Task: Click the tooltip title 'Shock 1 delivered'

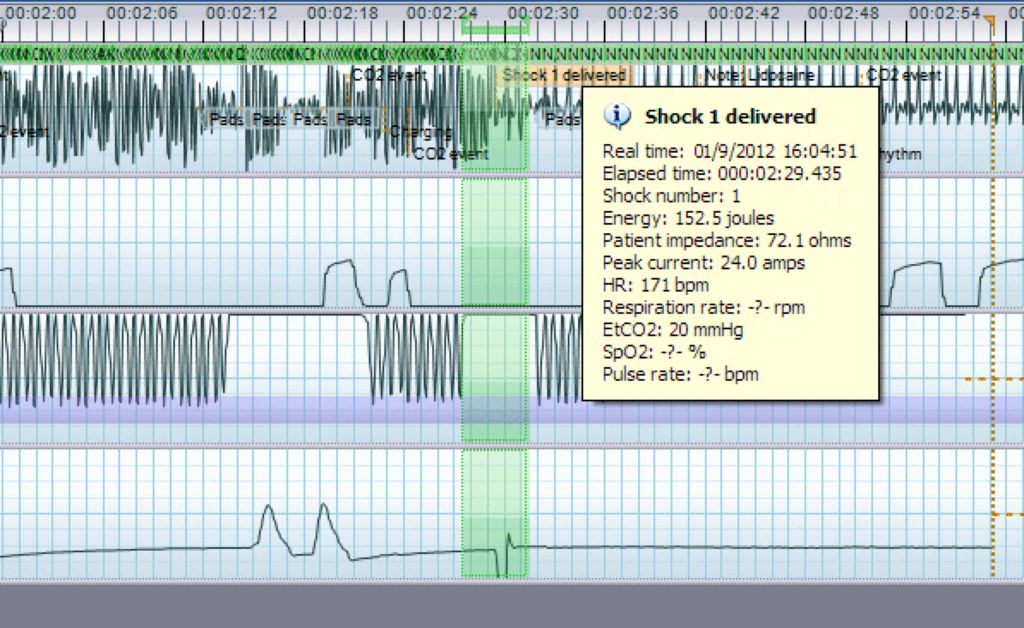Action: [x=730, y=117]
